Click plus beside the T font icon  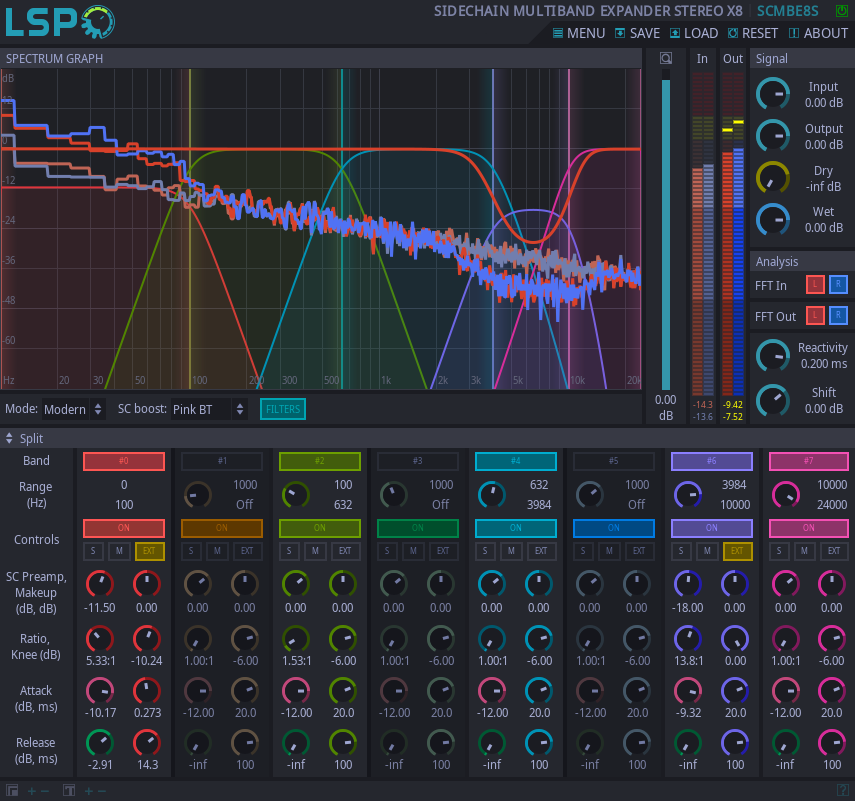(88, 791)
